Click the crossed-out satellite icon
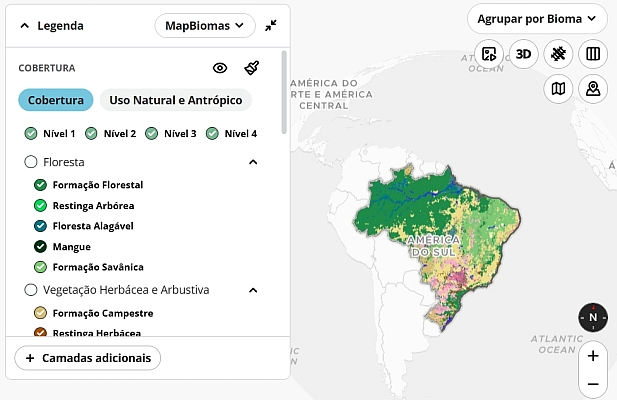This screenshot has height=400, width=617. (x=558, y=54)
